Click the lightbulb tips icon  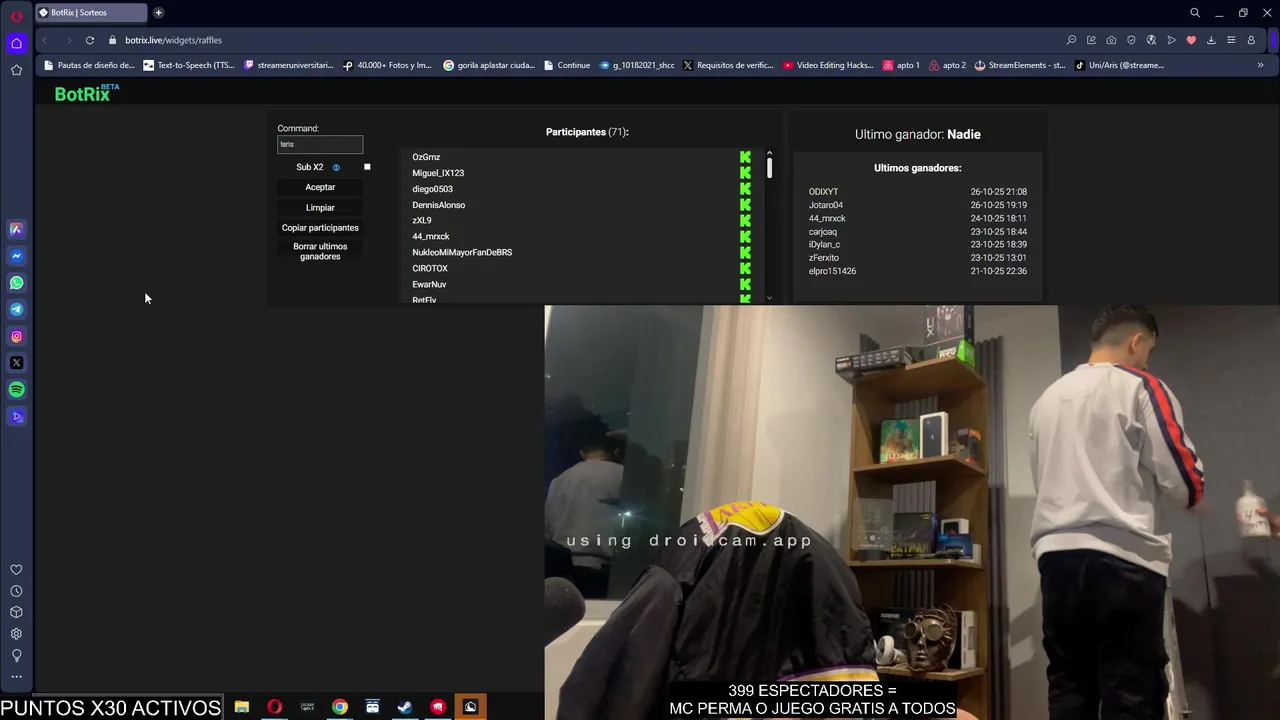tap(16, 656)
